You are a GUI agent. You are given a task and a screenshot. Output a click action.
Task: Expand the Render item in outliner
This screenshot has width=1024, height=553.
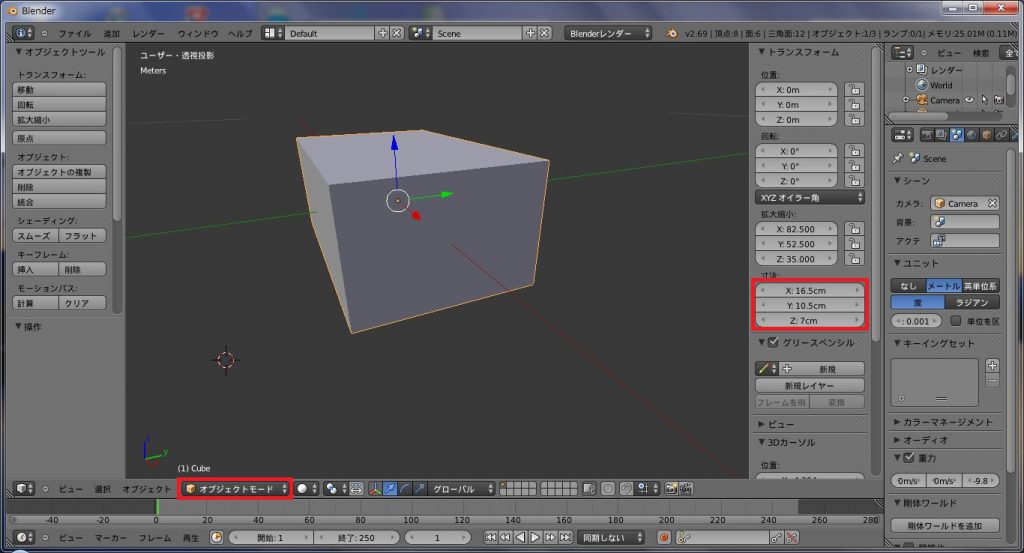click(x=909, y=69)
